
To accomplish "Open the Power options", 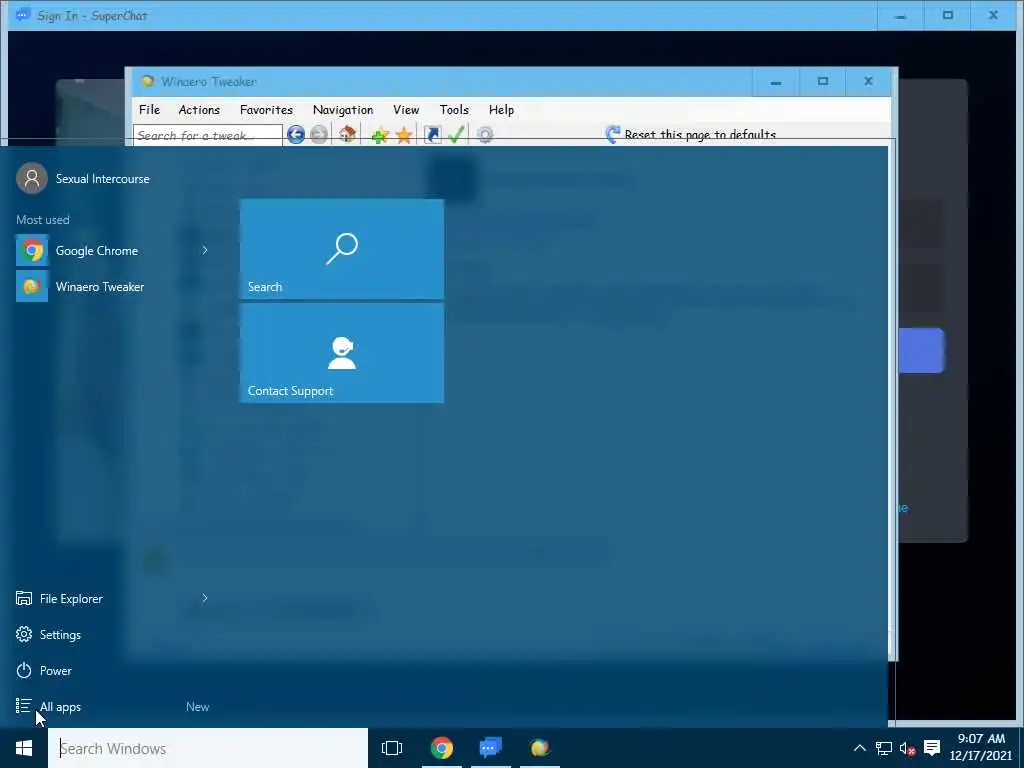I will pyautogui.click(x=44, y=671).
